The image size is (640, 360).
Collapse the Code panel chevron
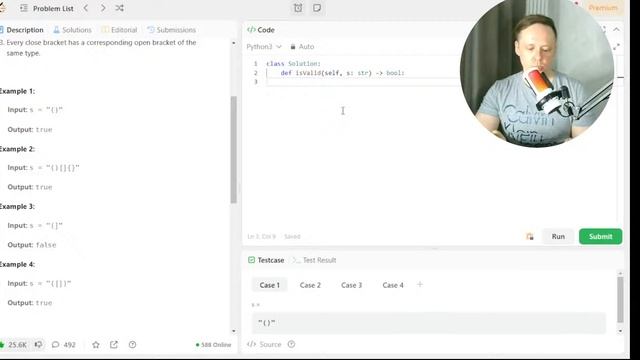click(x=616, y=29)
